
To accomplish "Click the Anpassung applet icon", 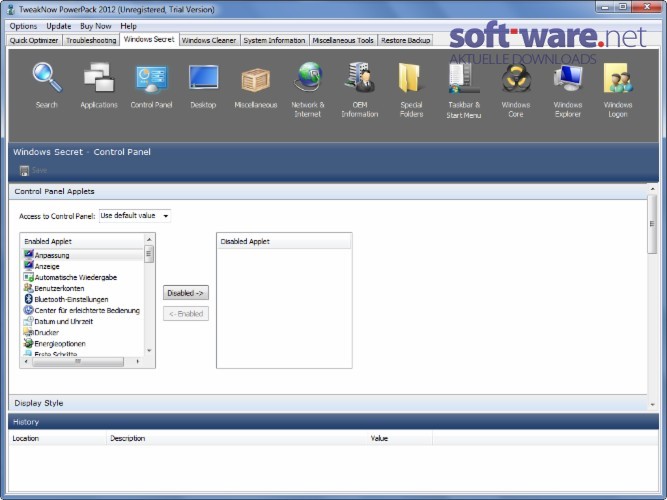I will click(x=29, y=254).
